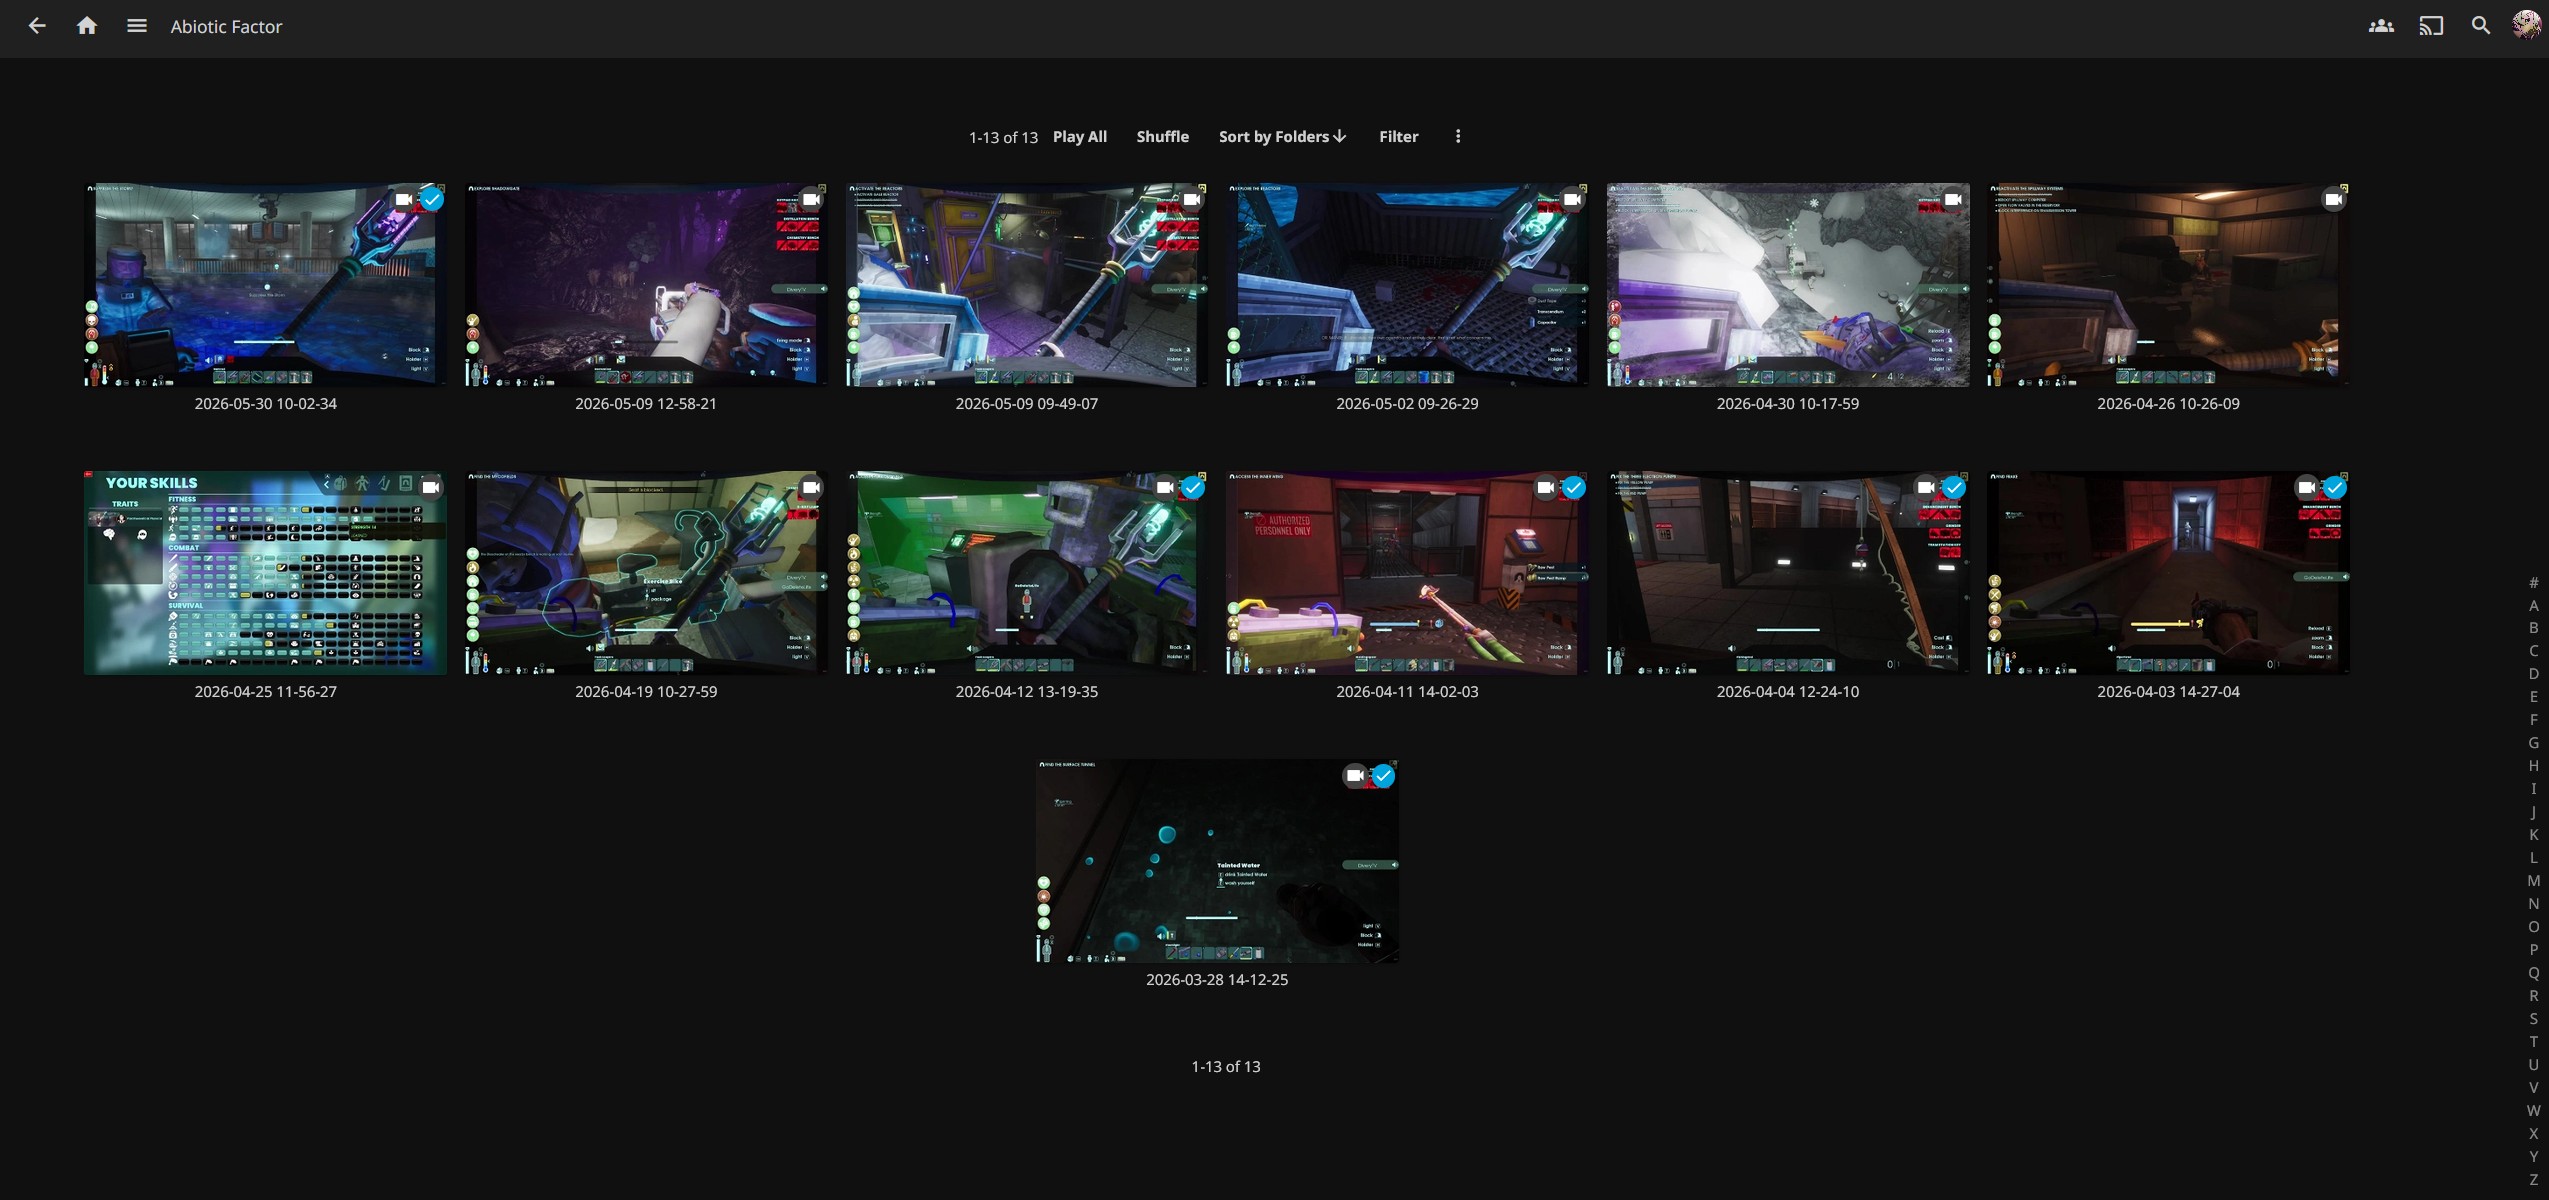Open video title 2026-03-28 14-12-25

(x=1217, y=979)
